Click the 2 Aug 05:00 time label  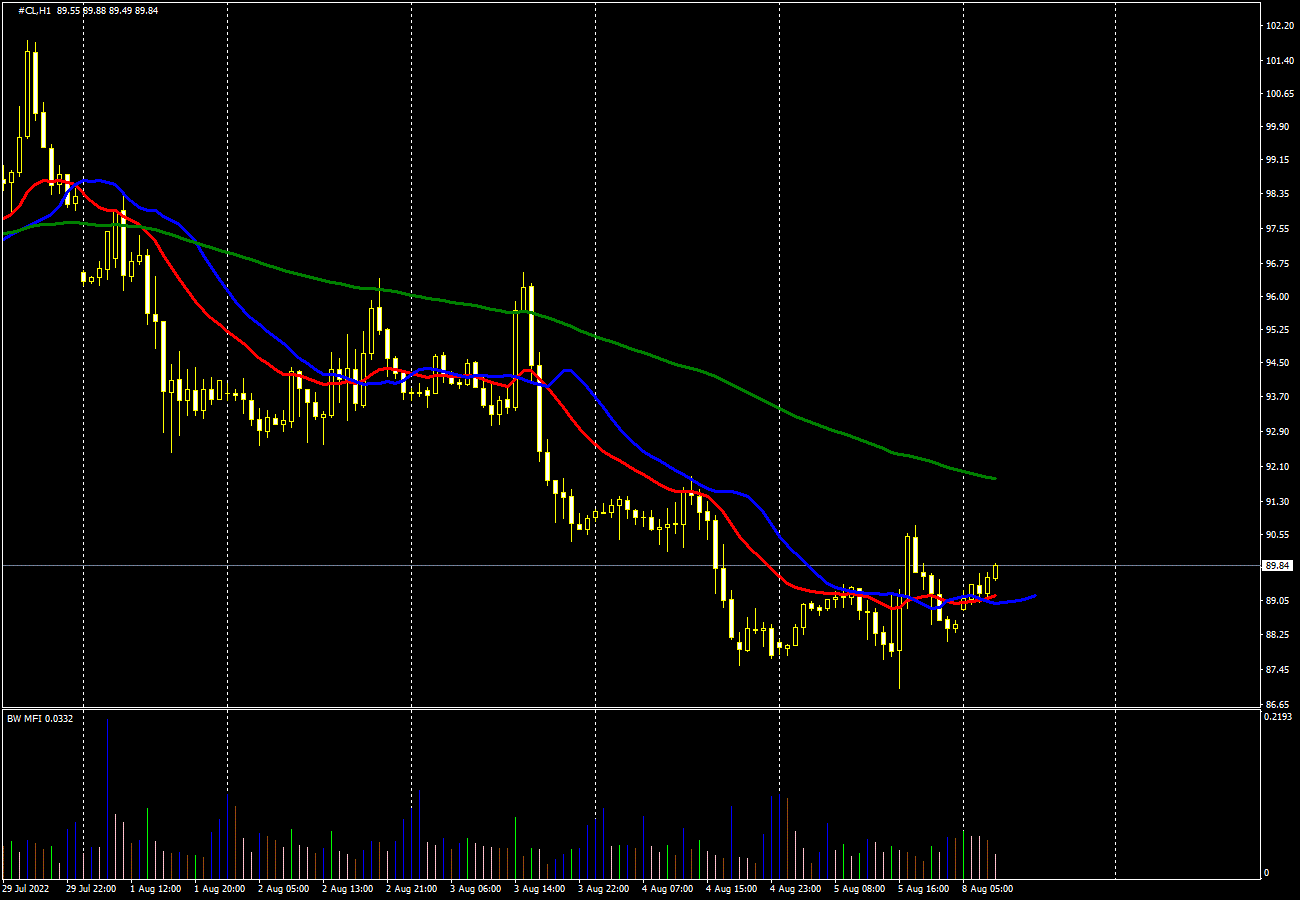click(283, 888)
